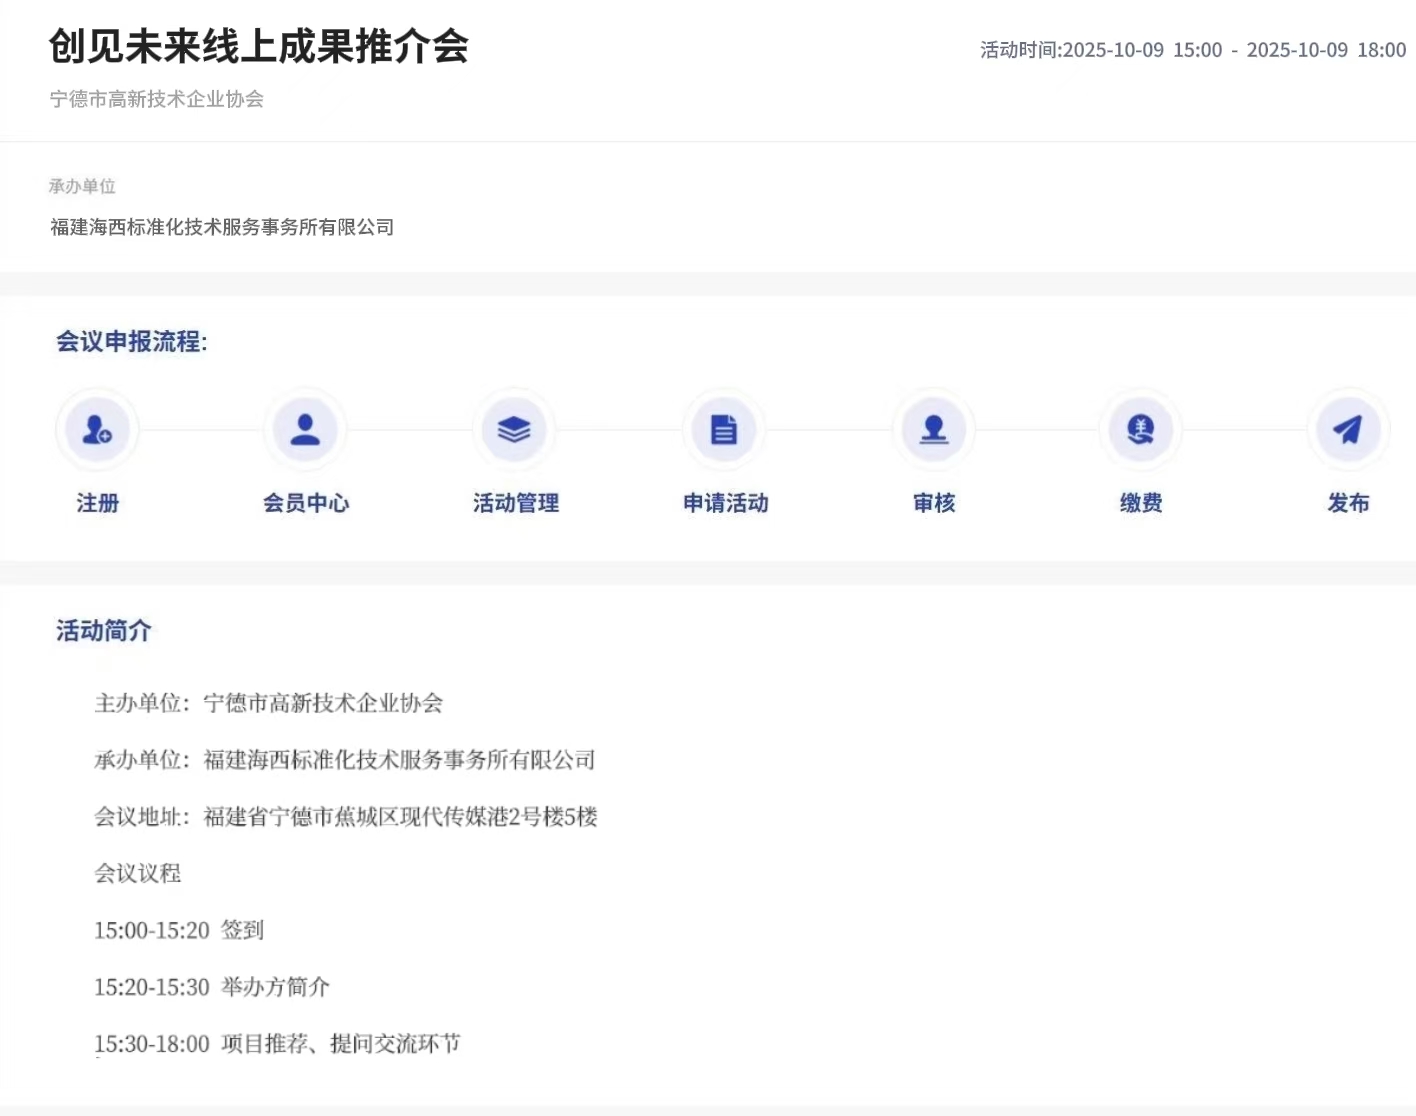This screenshot has width=1416, height=1116.
Task: Click the 会议申报流程 section heading
Action: 131,342
